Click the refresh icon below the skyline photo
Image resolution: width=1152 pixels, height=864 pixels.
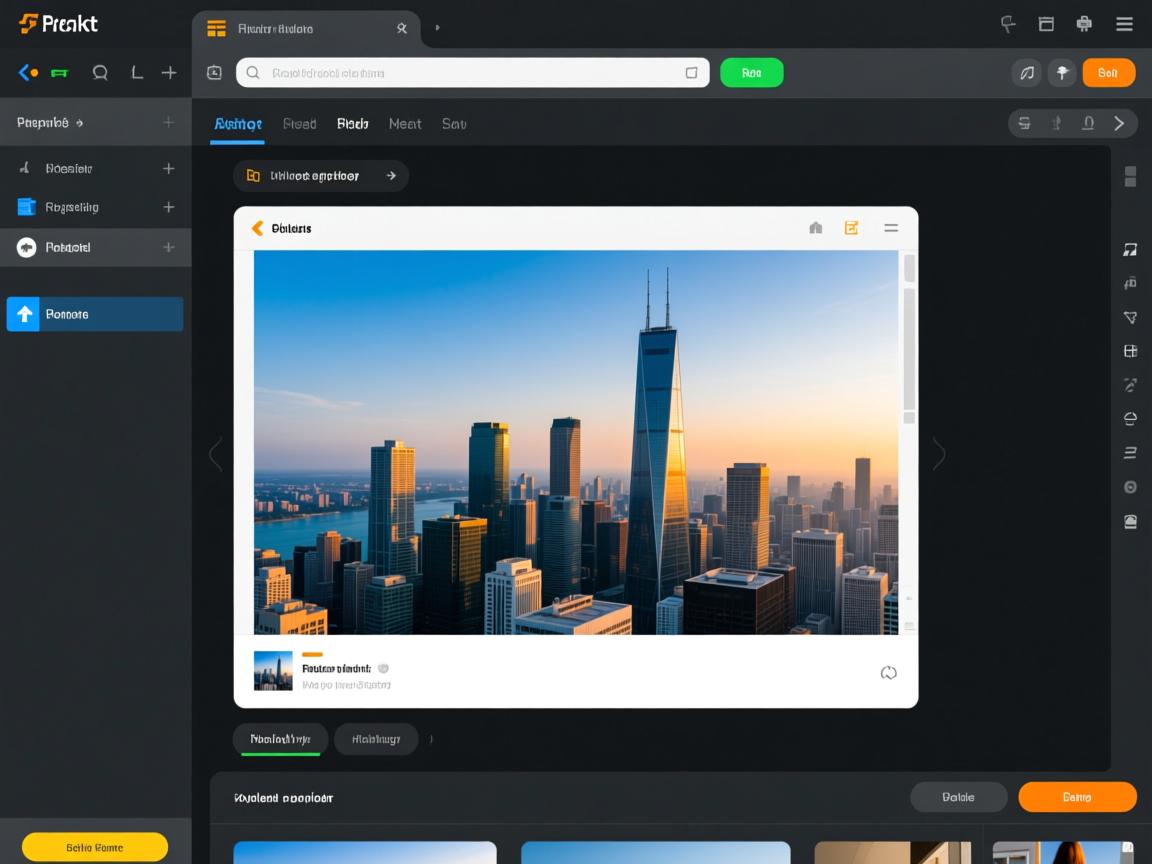click(x=888, y=673)
